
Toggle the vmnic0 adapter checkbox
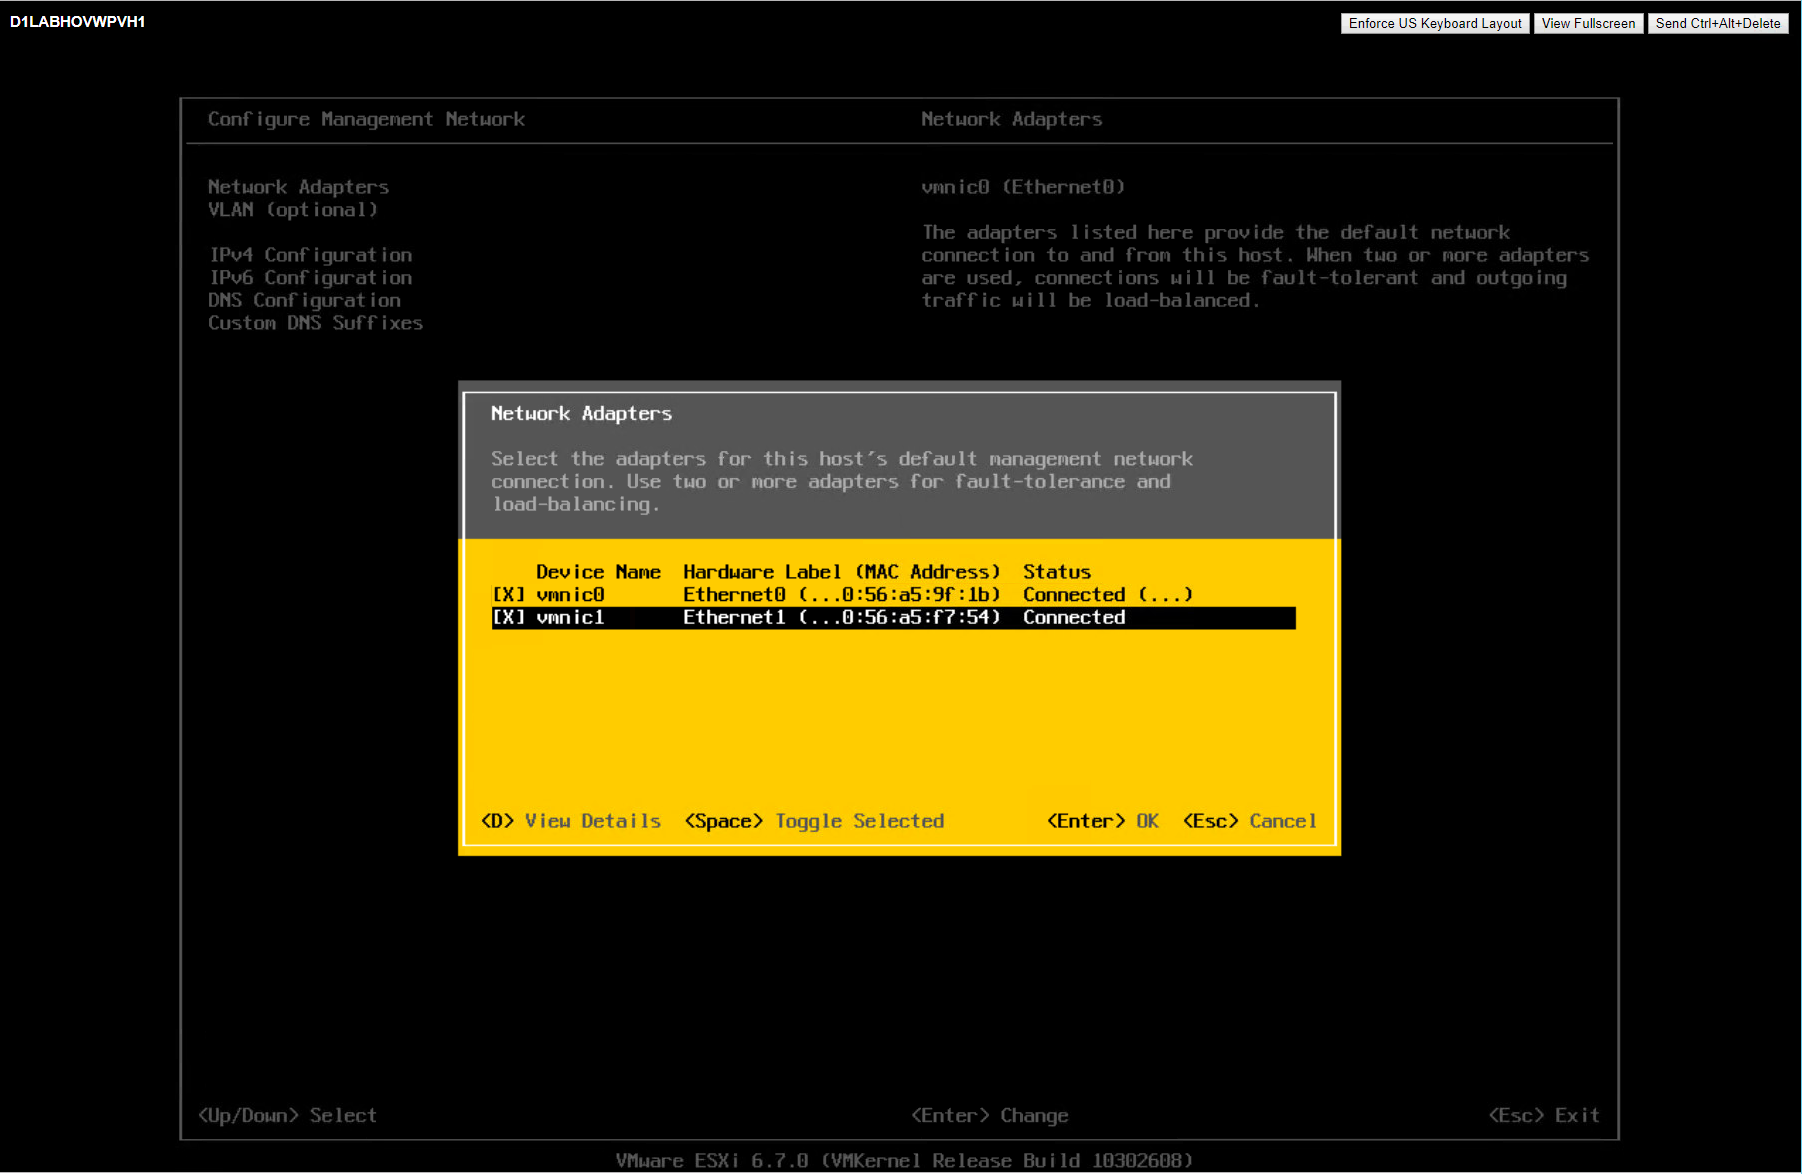508,595
